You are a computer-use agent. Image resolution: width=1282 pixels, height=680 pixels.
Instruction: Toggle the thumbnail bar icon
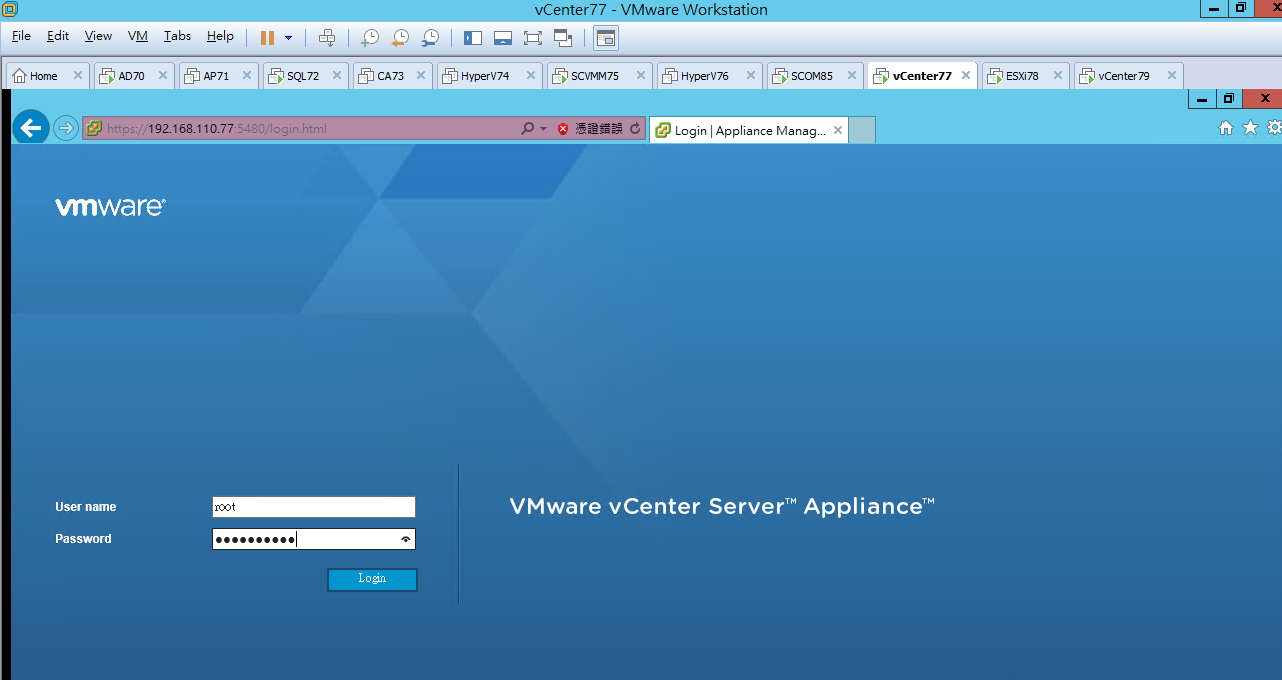click(x=503, y=38)
